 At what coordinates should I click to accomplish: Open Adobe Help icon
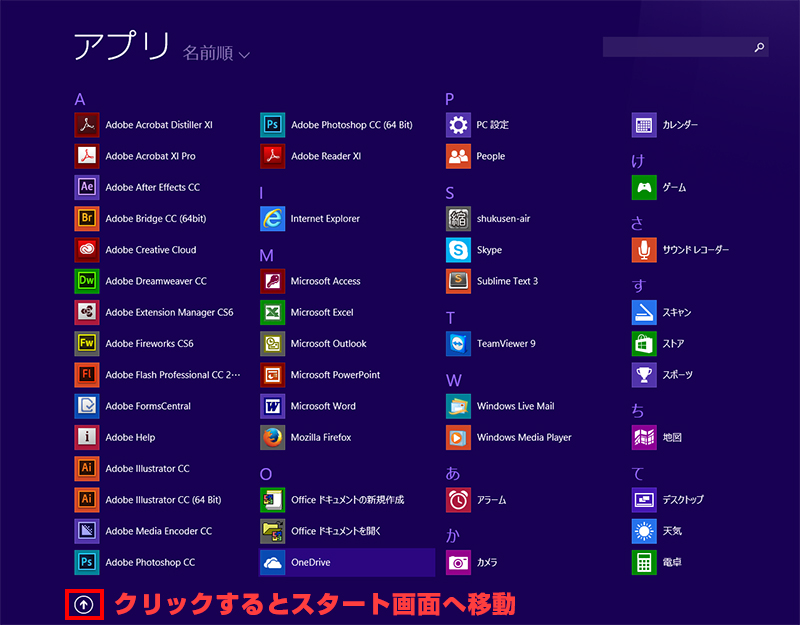click(x=87, y=437)
